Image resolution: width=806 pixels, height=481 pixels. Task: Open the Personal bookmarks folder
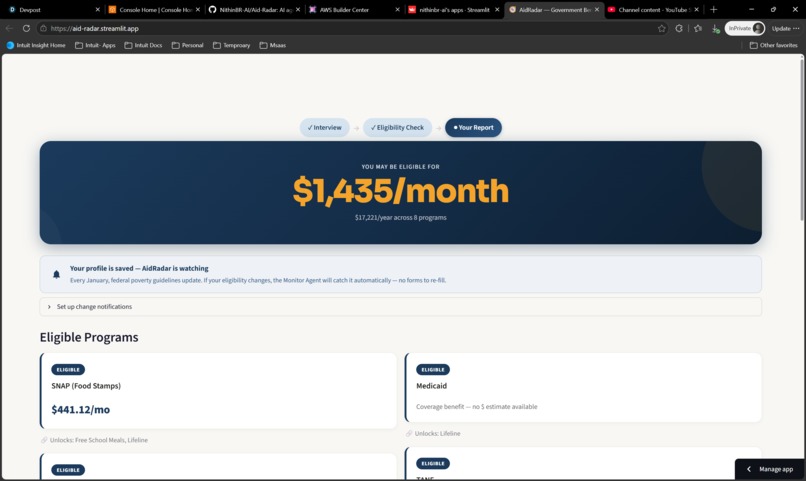pyautogui.click(x=188, y=45)
